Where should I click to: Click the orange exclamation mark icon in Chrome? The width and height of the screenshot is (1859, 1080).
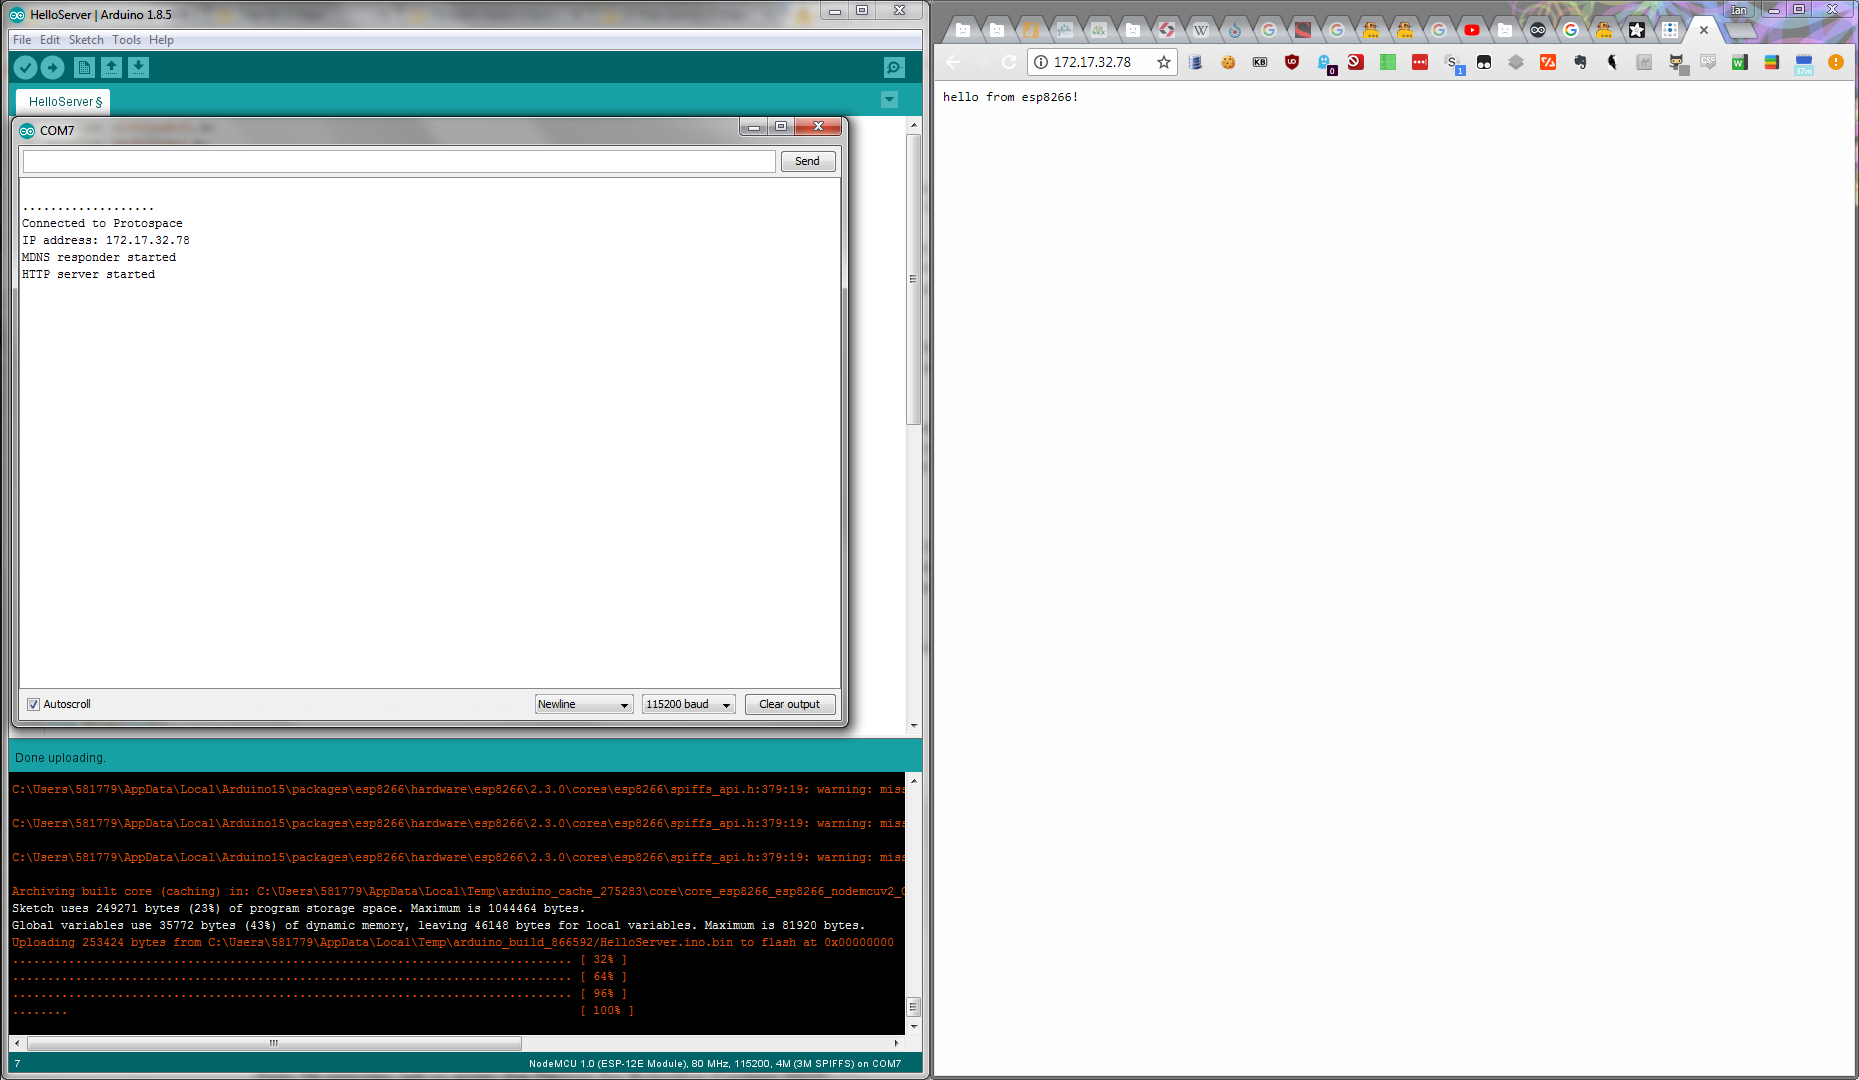1836,62
